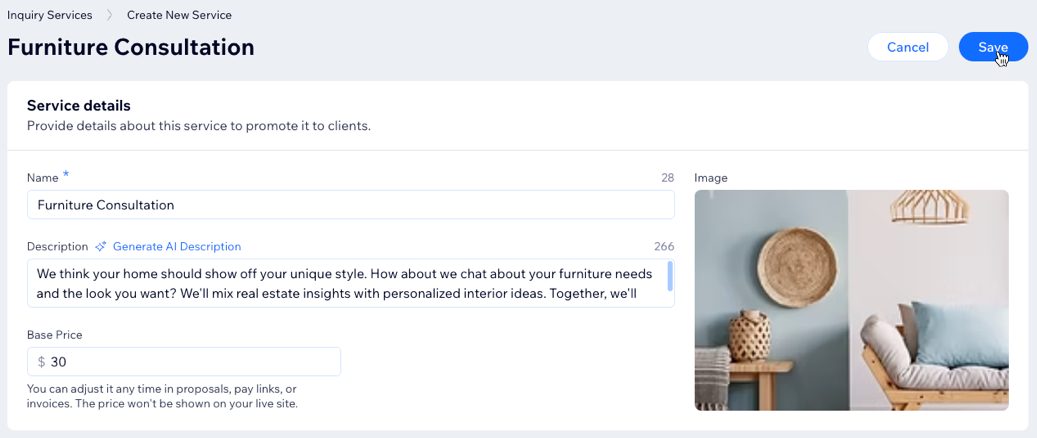
Task: Focus the Name field containing Furniture Consultation
Action: tap(350, 205)
